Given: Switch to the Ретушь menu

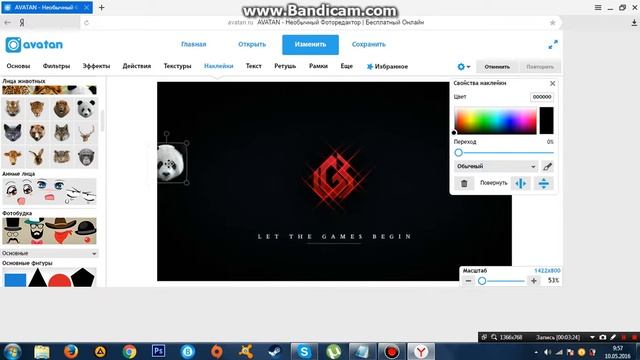Looking at the screenshot, I should point(285,66).
